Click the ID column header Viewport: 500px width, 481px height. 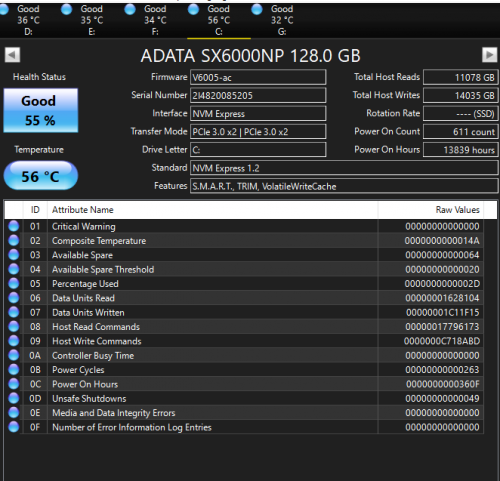point(35,210)
